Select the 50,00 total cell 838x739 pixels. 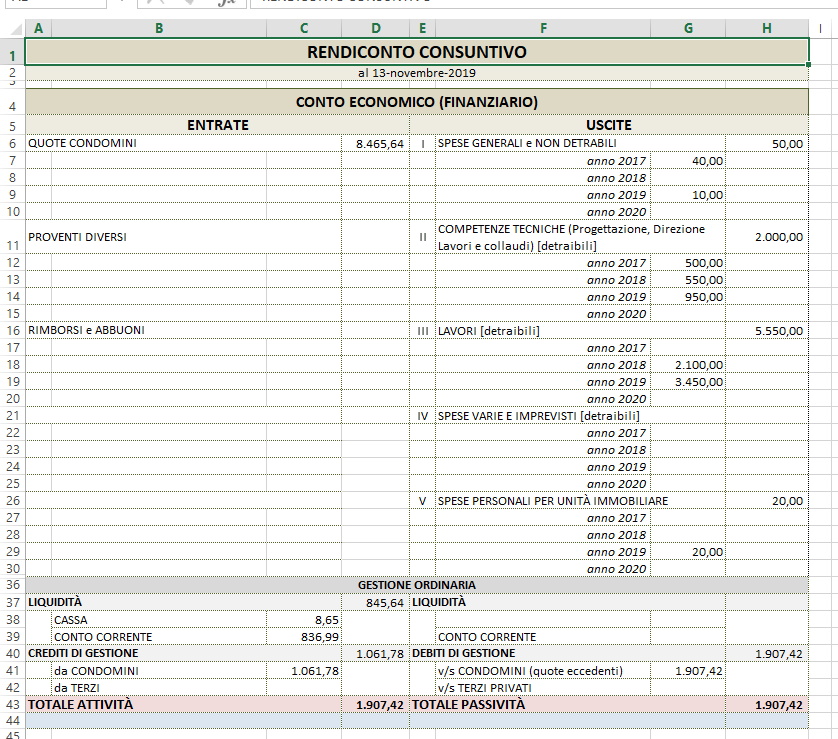pos(767,143)
